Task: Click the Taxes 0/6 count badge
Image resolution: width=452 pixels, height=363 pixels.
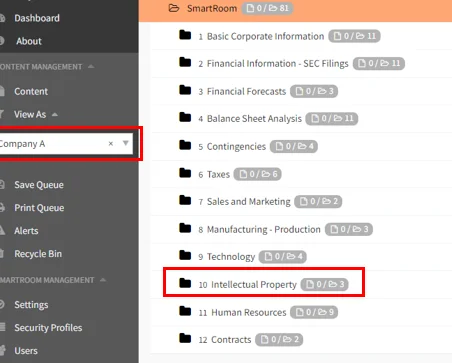Action: point(257,174)
